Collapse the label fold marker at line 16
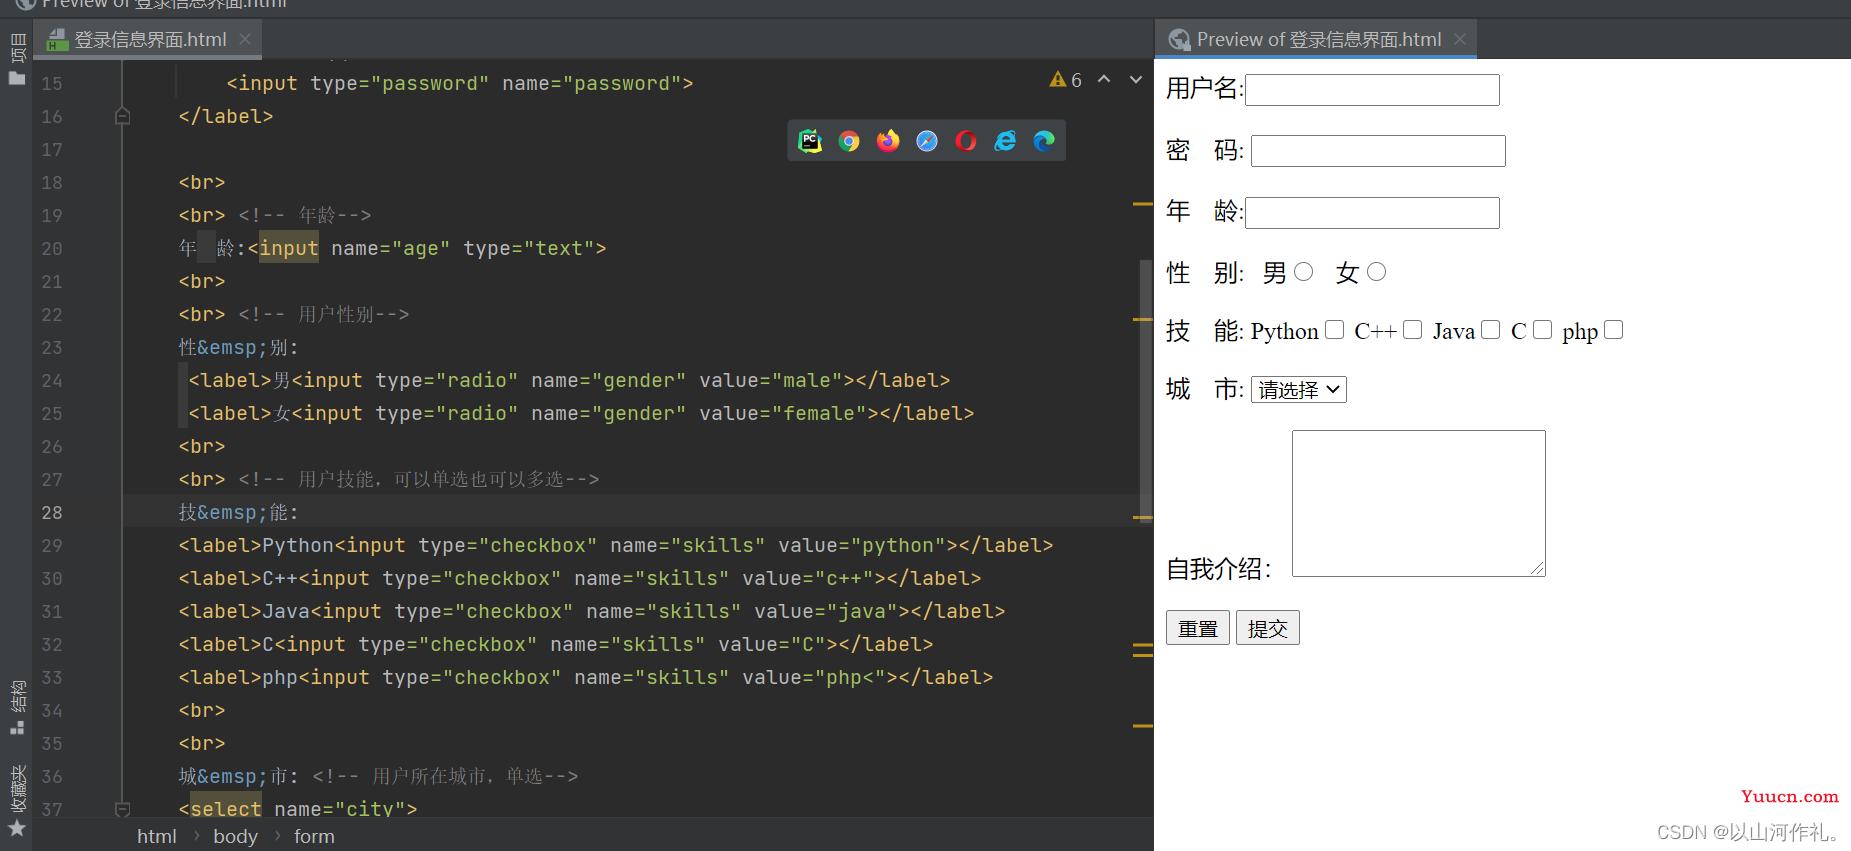This screenshot has width=1851, height=851. (122, 116)
